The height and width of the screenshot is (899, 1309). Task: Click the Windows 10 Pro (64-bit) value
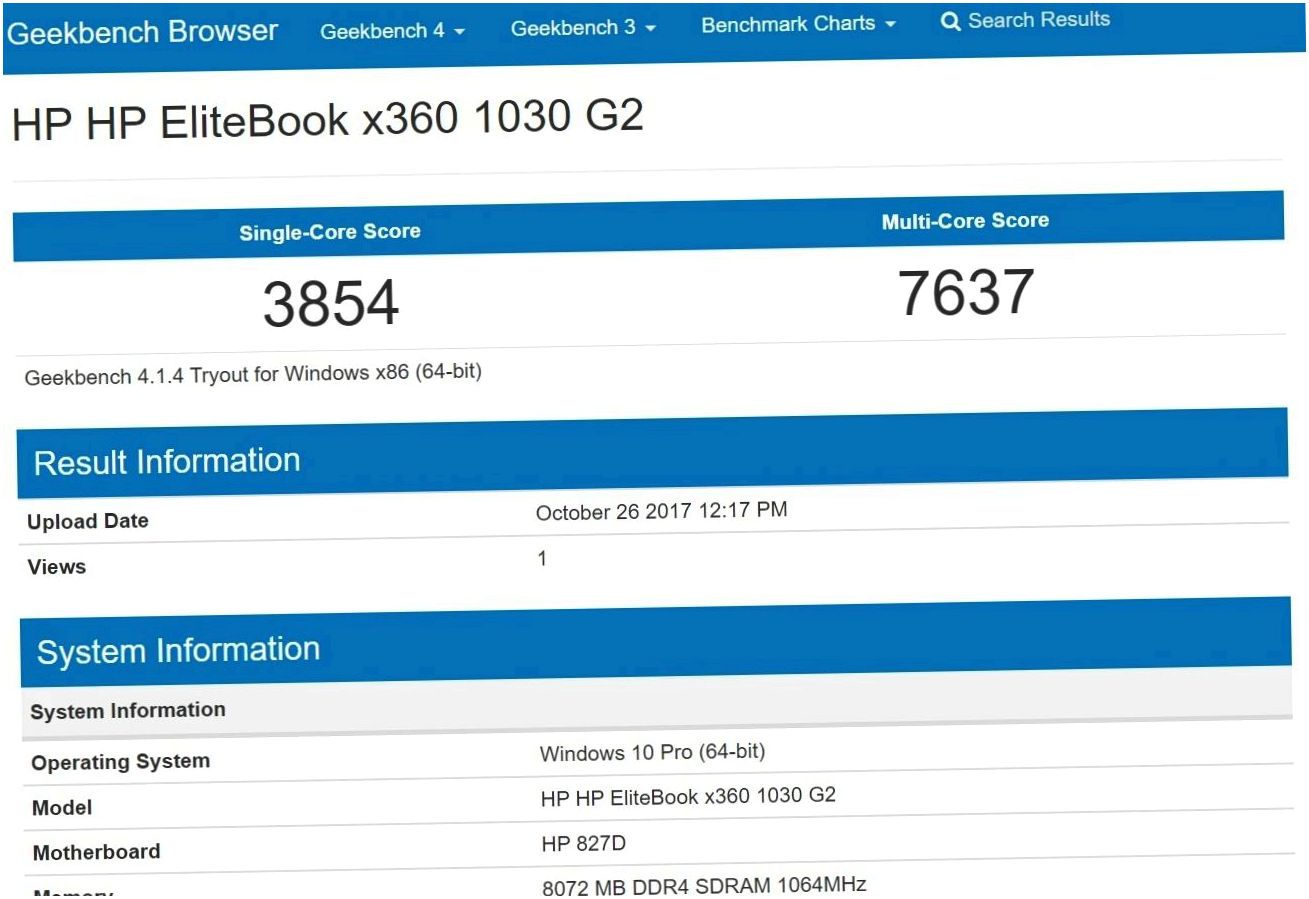click(x=652, y=752)
